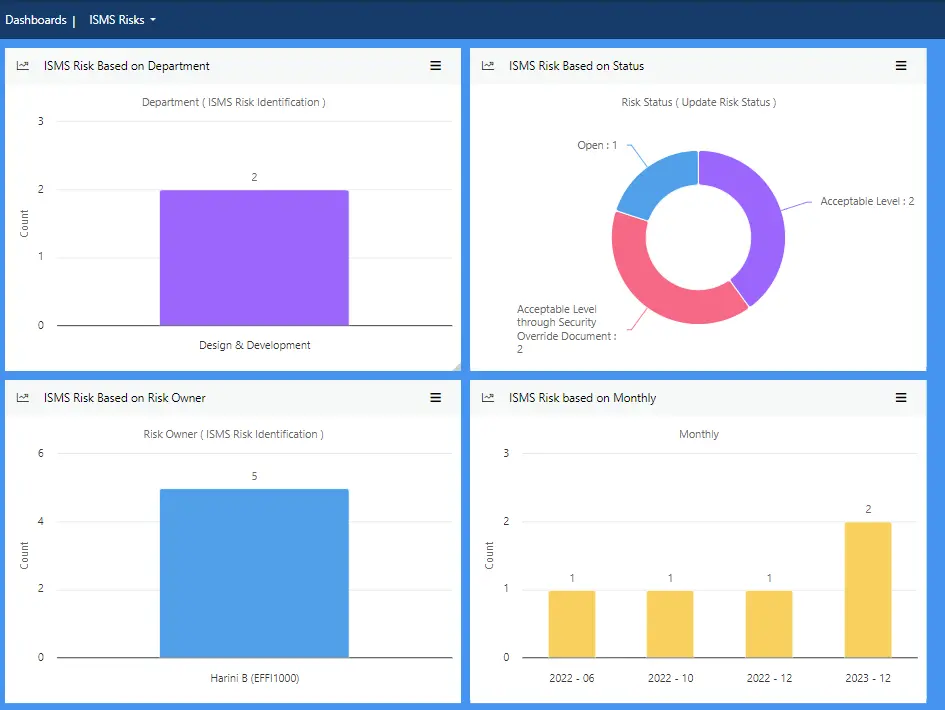Click the Open : 1 legend label
This screenshot has height=710, width=945.
coord(597,146)
